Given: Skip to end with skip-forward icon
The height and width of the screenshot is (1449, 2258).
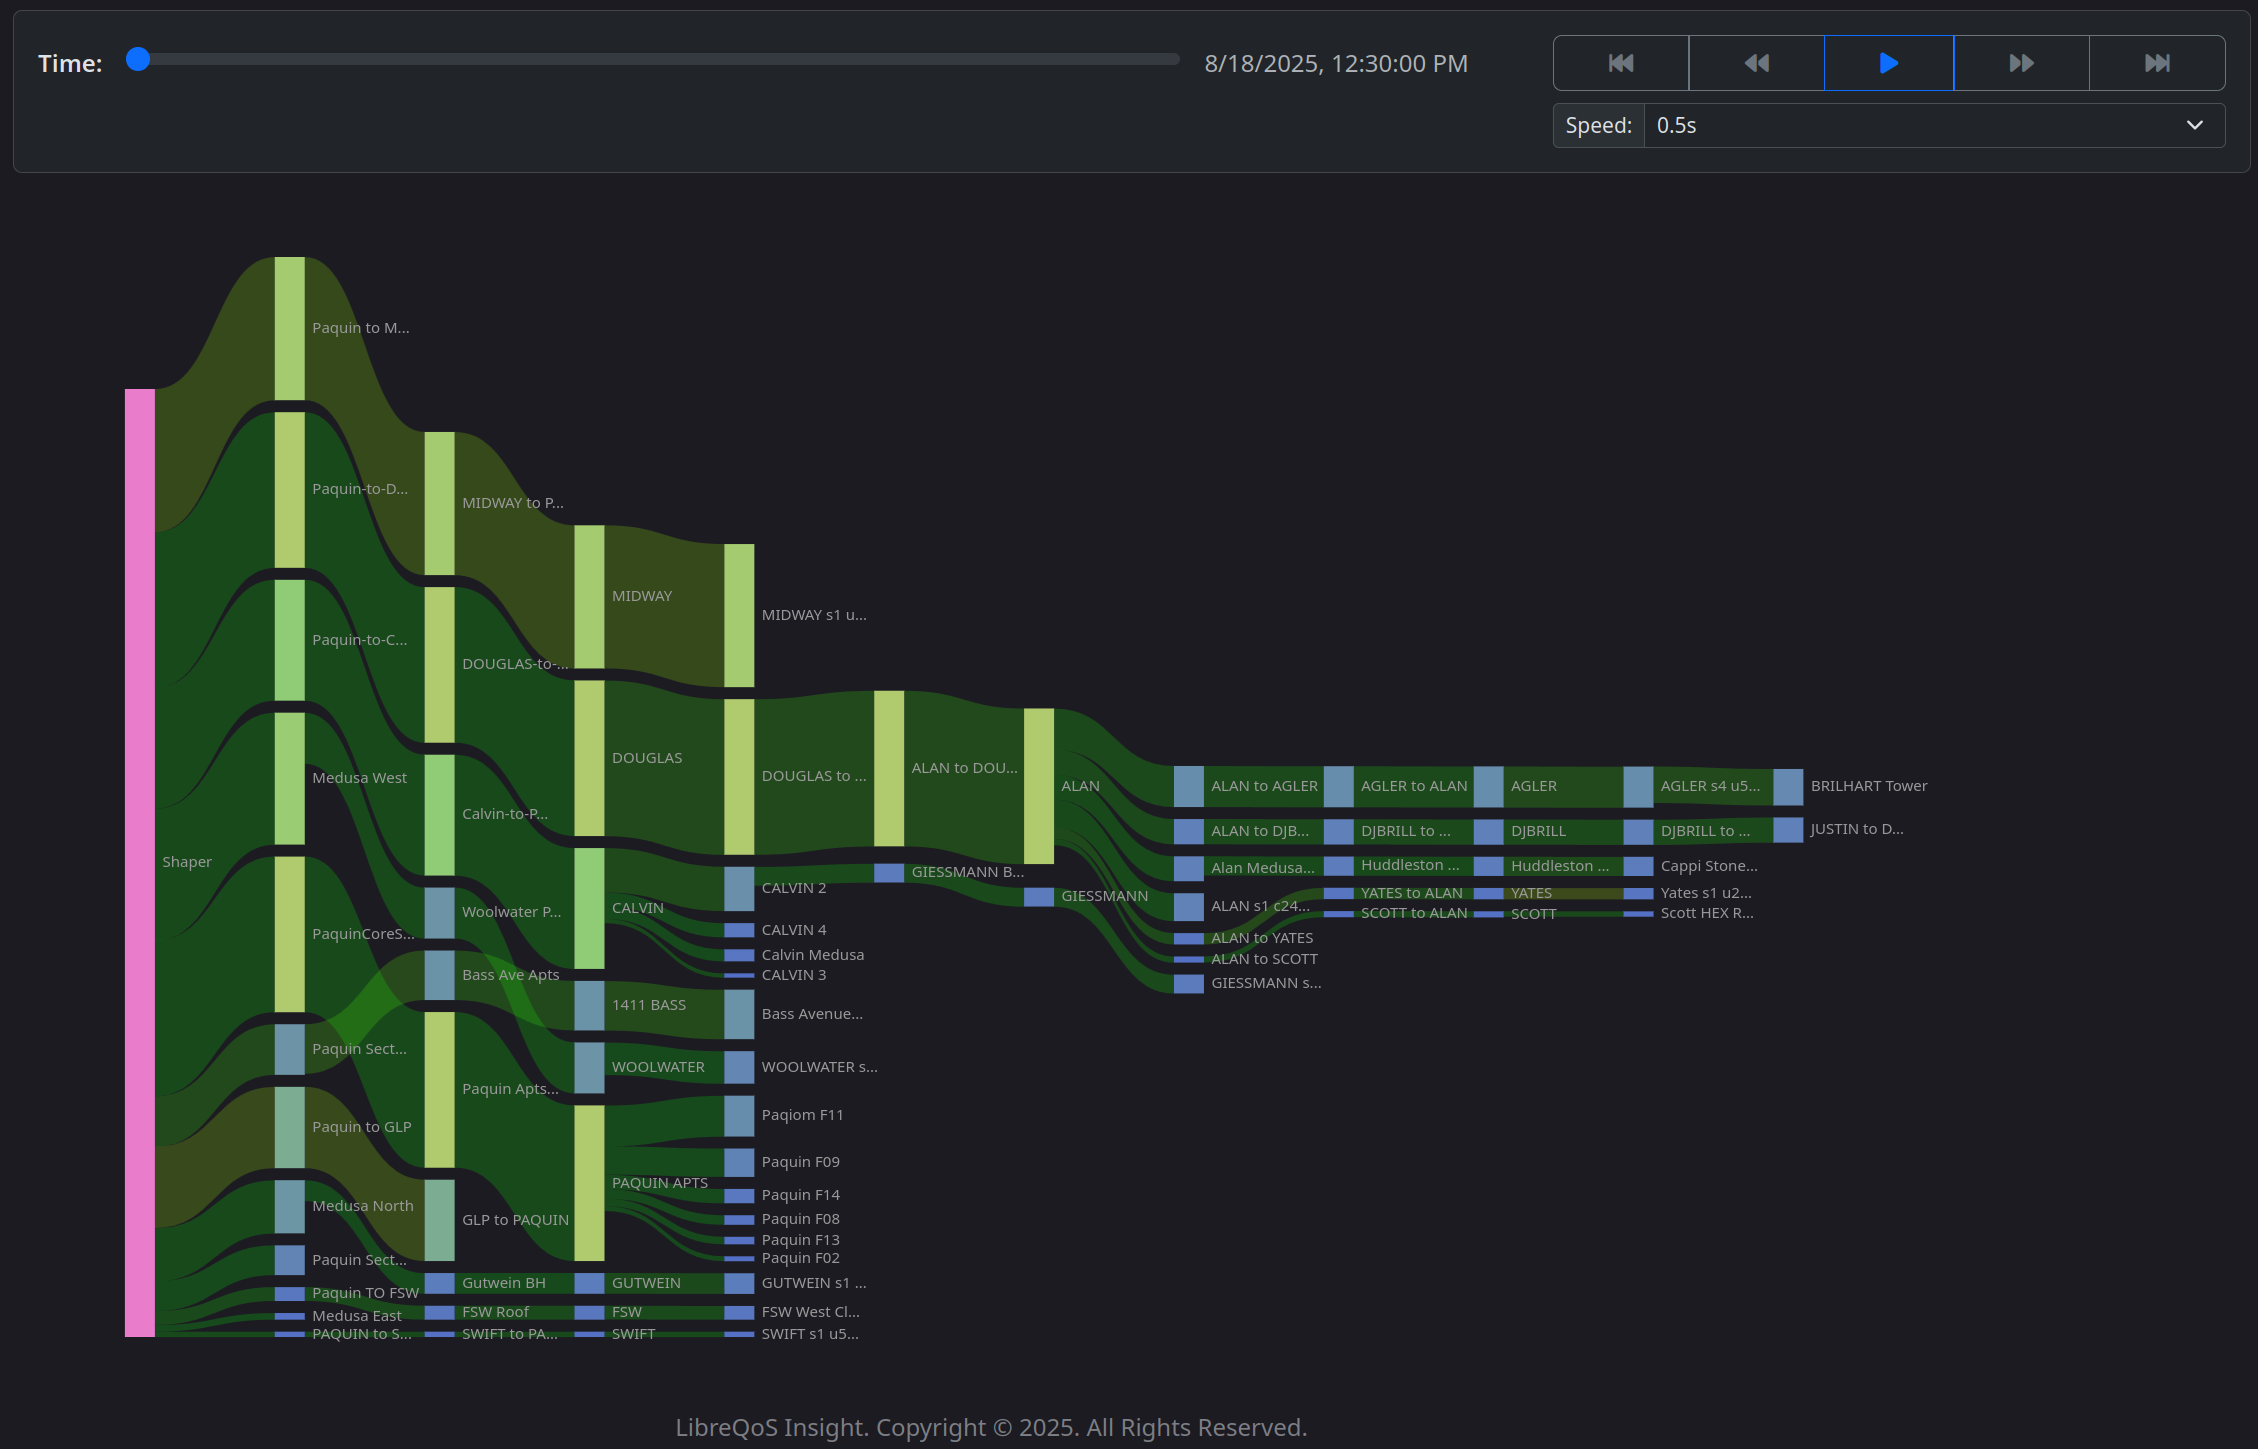Looking at the screenshot, I should 2157,63.
